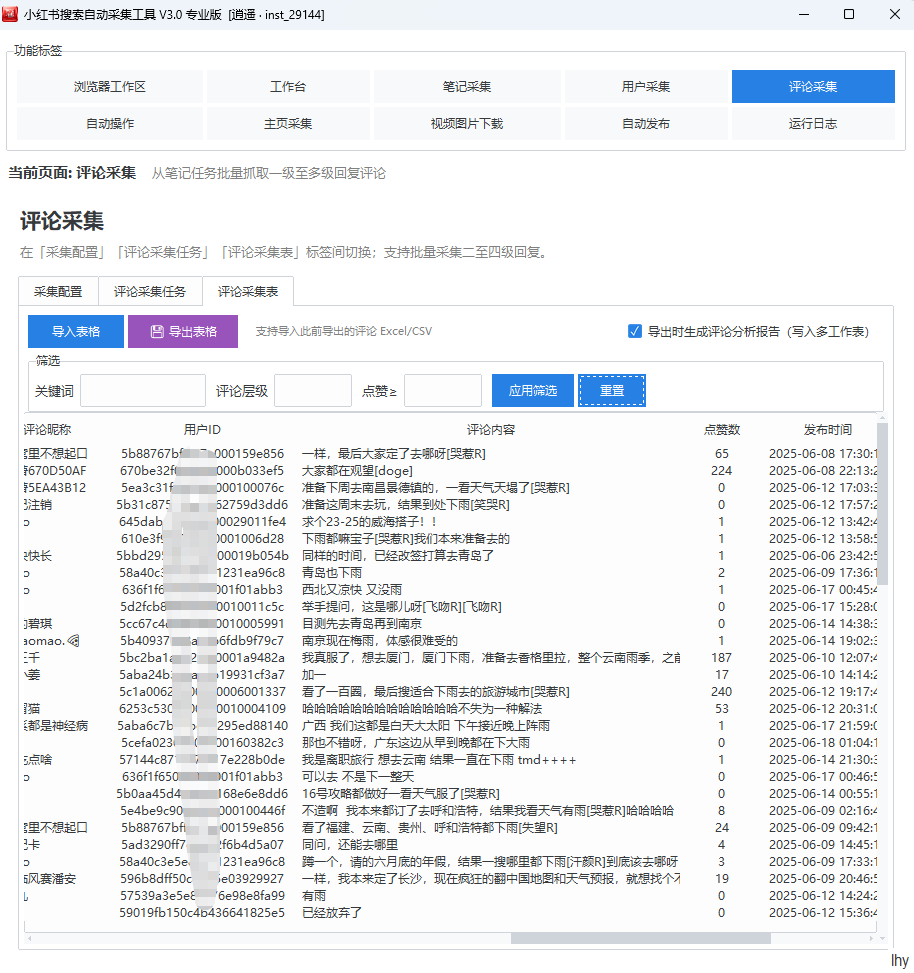This screenshot has height=973, width=914.
Task: Maximize the application window
Action: coord(849,14)
